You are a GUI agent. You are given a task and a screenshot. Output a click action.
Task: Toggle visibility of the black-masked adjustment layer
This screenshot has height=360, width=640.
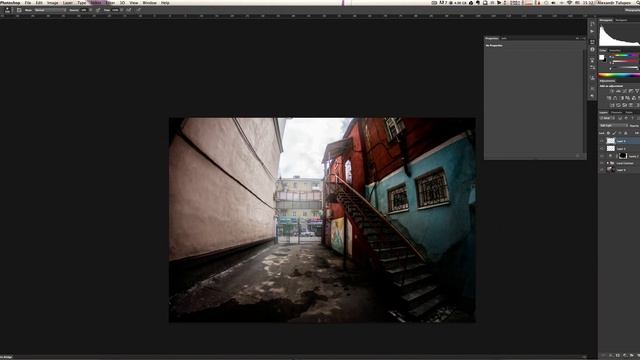click(x=602, y=156)
